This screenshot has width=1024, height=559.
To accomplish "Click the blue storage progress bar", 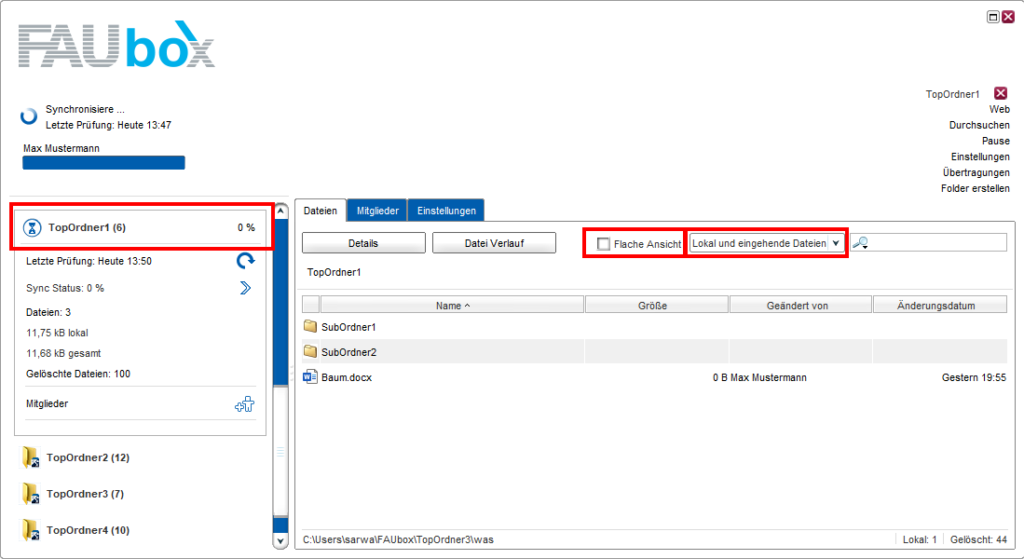I will tap(104, 163).
